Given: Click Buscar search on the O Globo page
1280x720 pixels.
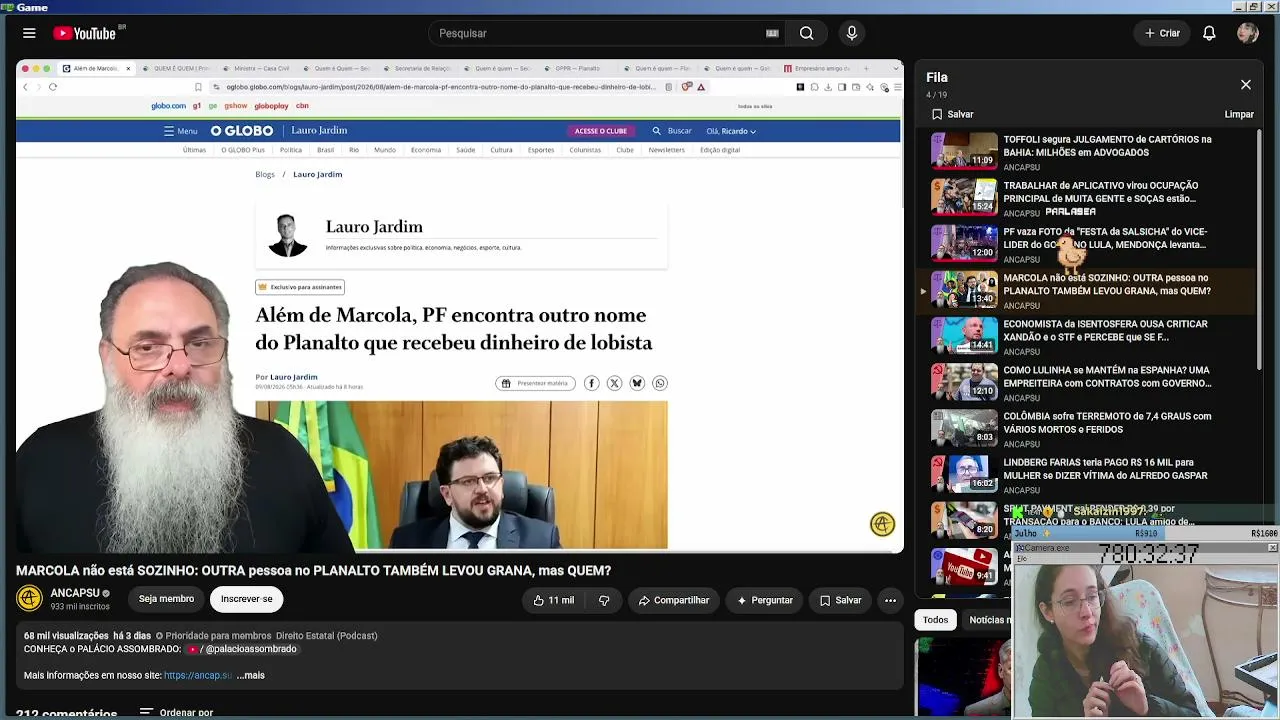Looking at the screenshot, I should pos(672,131).
